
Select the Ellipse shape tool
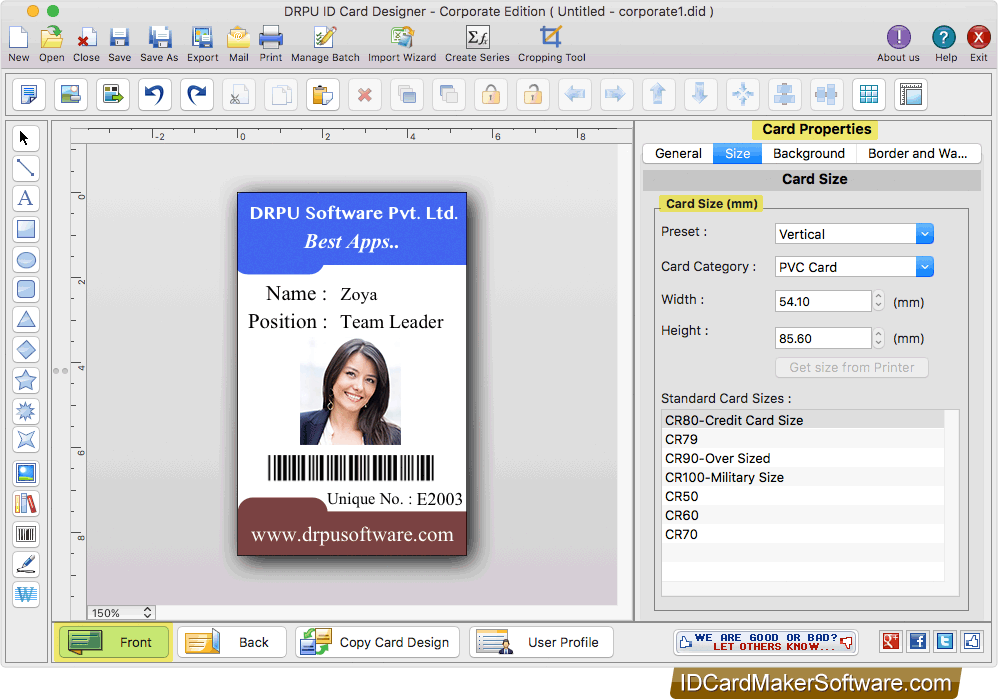(25, 259)
